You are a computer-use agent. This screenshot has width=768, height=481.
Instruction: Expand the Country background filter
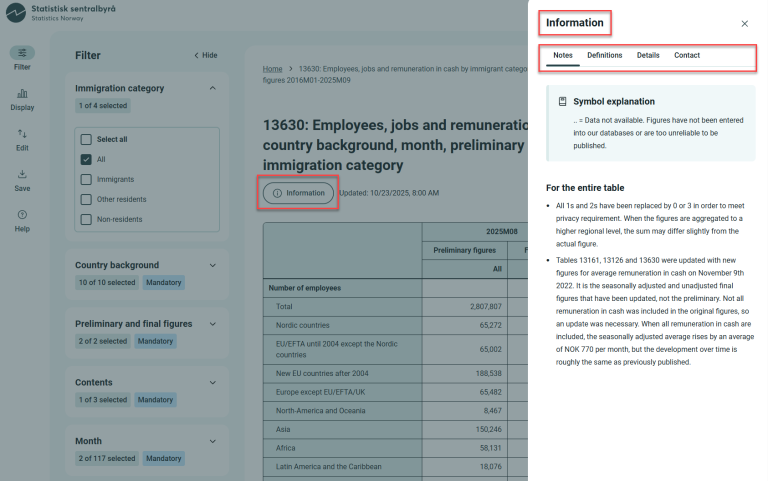point(212,265)
